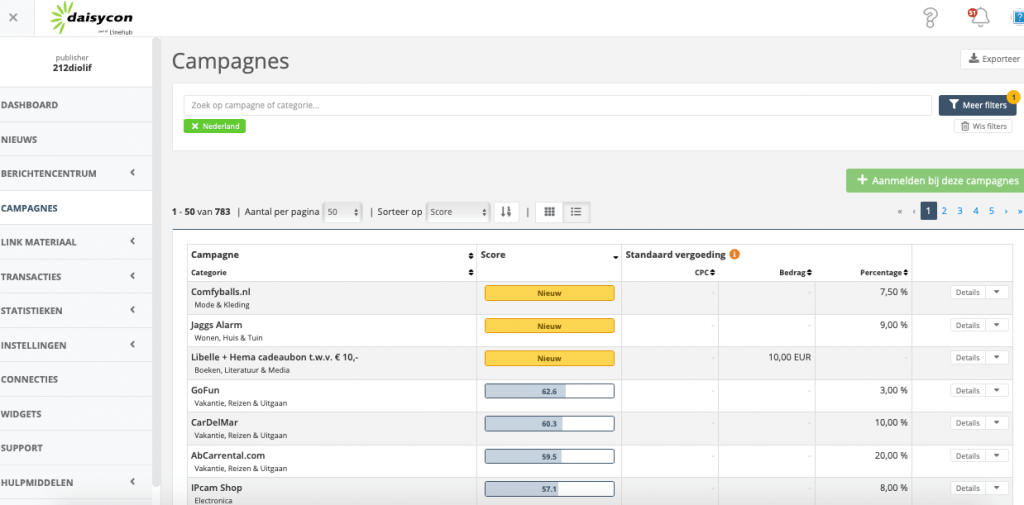Go to page 4

click(976, 211)
